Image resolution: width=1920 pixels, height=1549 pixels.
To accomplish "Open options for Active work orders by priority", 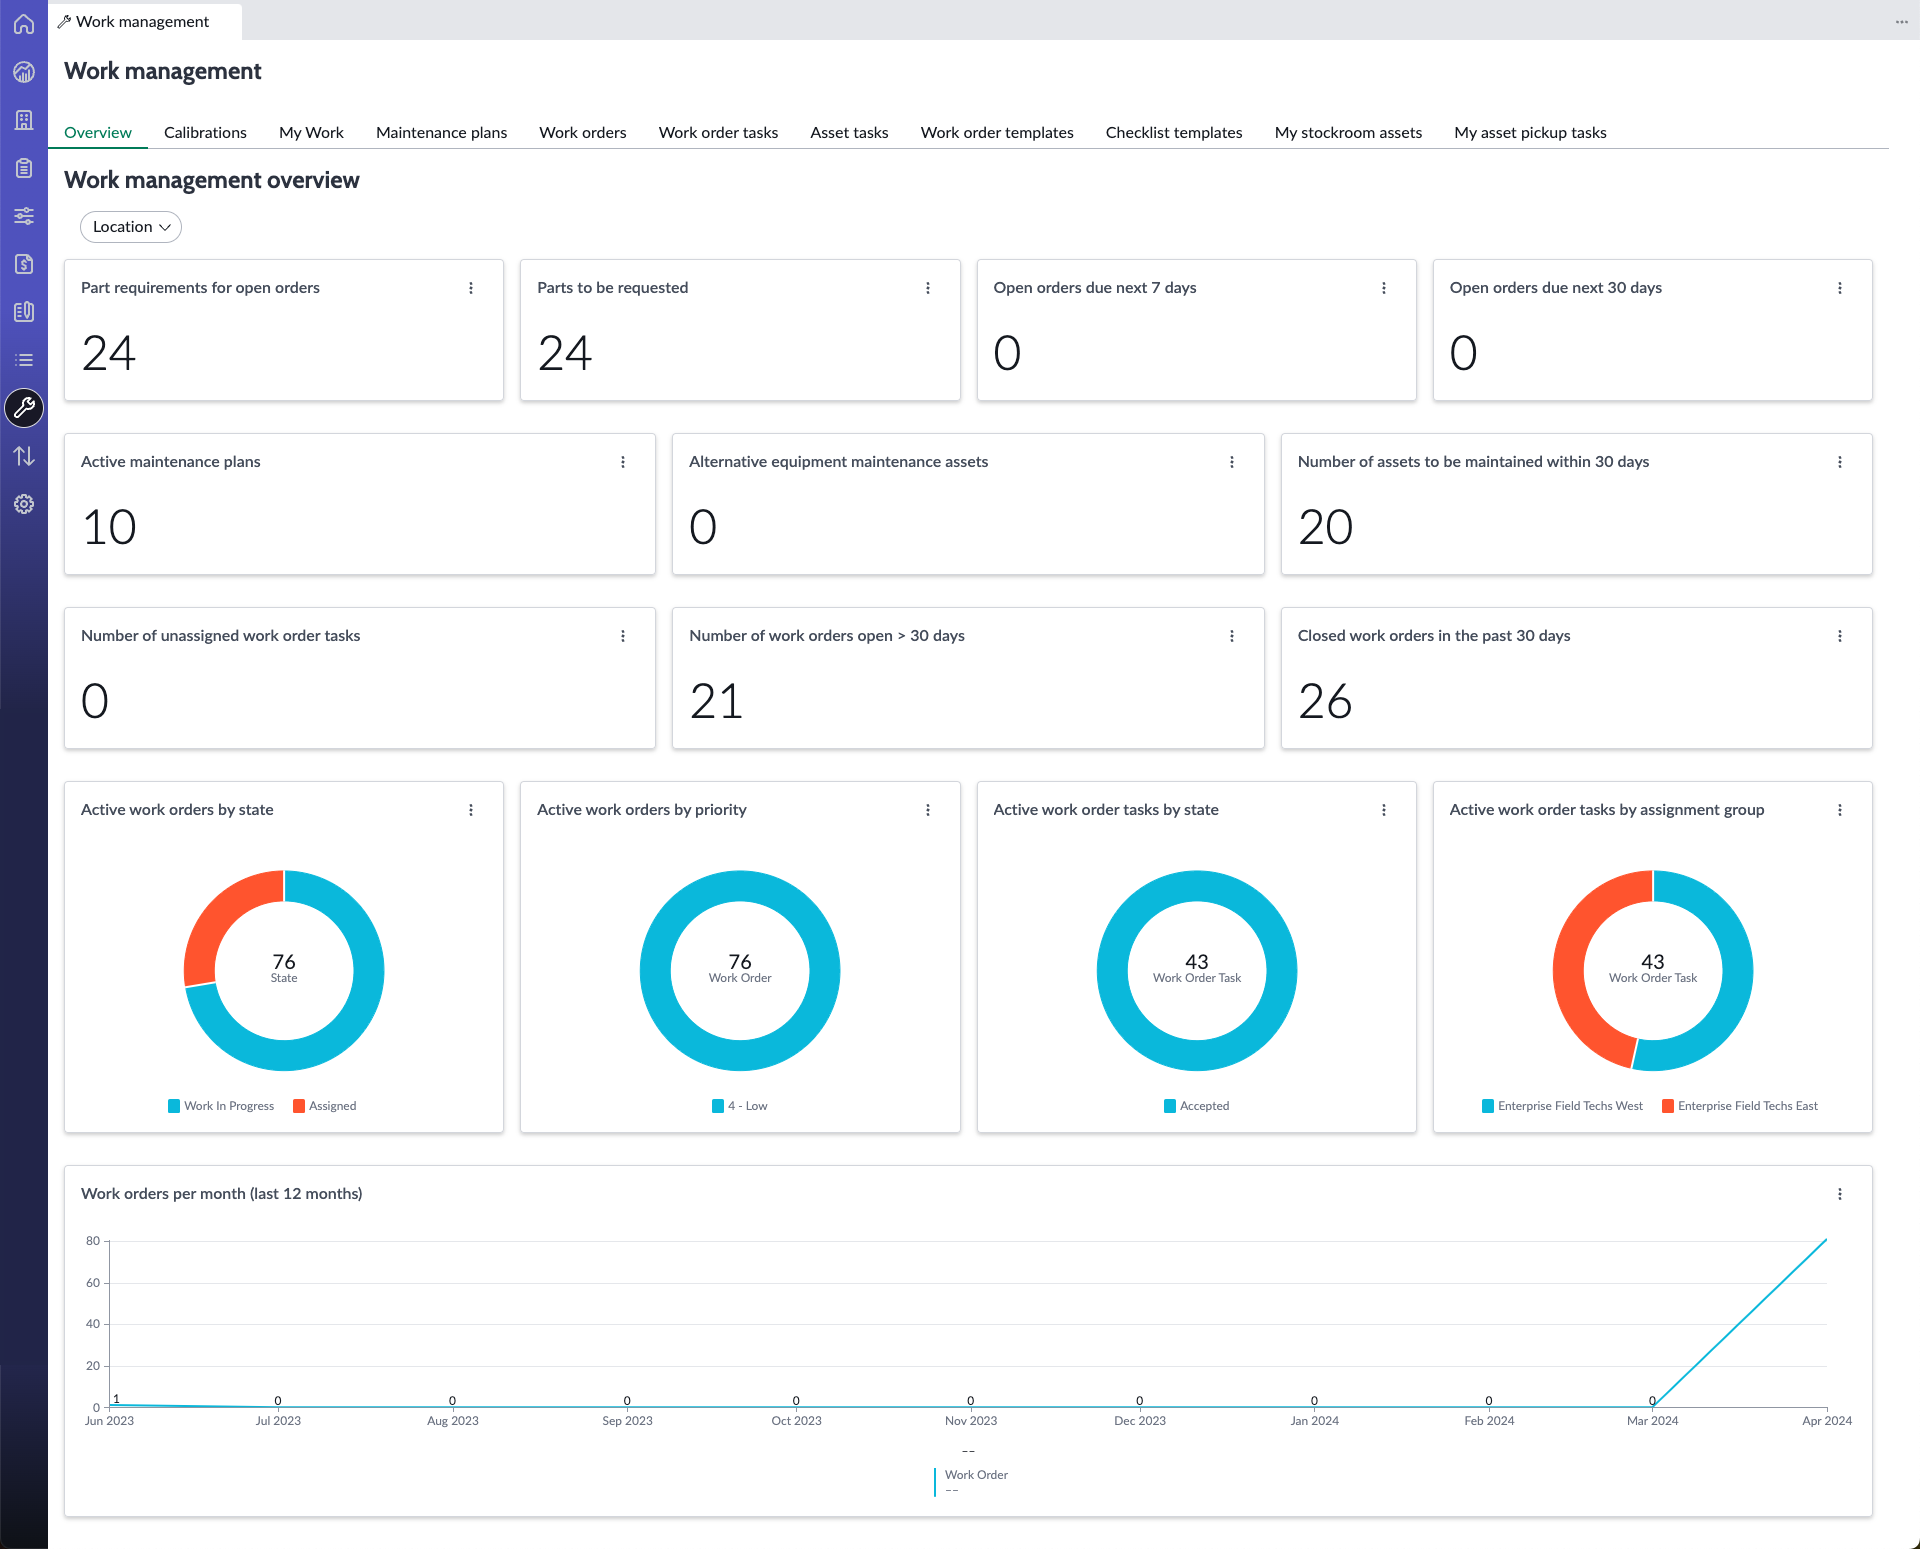I will click(928, 810).
